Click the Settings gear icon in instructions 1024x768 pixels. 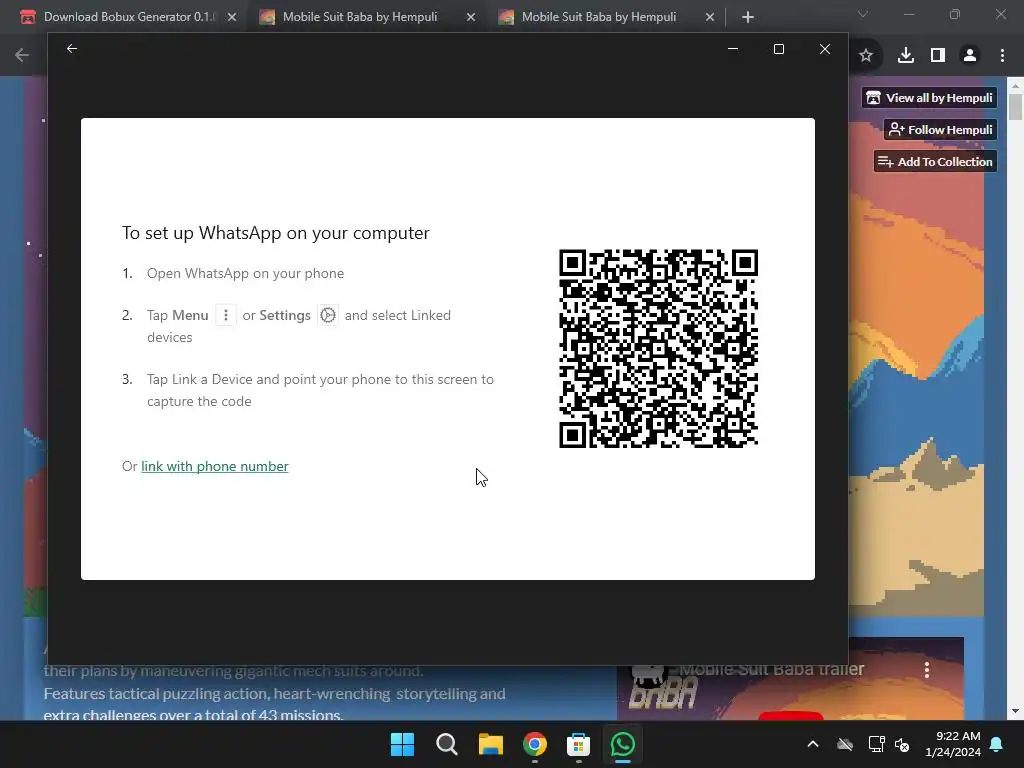(328, 315)
